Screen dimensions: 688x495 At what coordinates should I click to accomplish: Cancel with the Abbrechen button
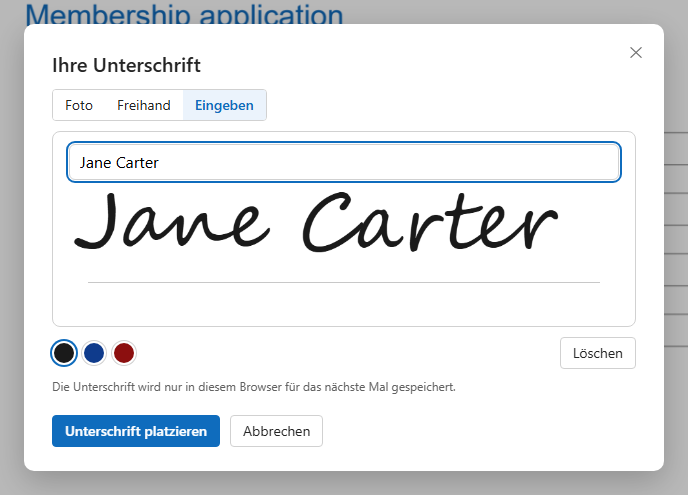pos(276,431)
